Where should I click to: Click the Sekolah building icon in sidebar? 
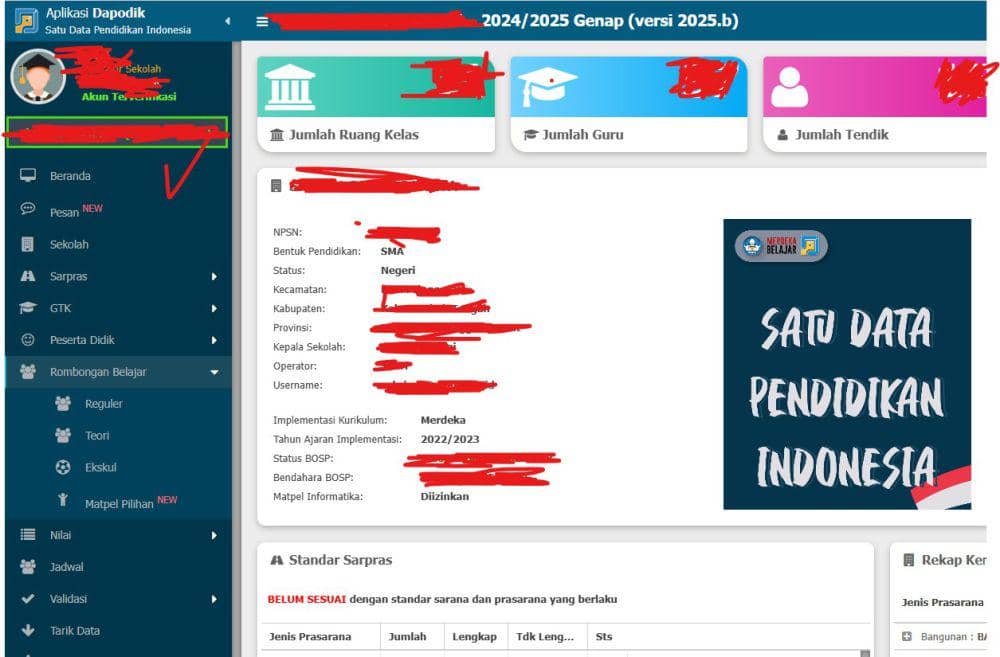click(x=27, y=244)
